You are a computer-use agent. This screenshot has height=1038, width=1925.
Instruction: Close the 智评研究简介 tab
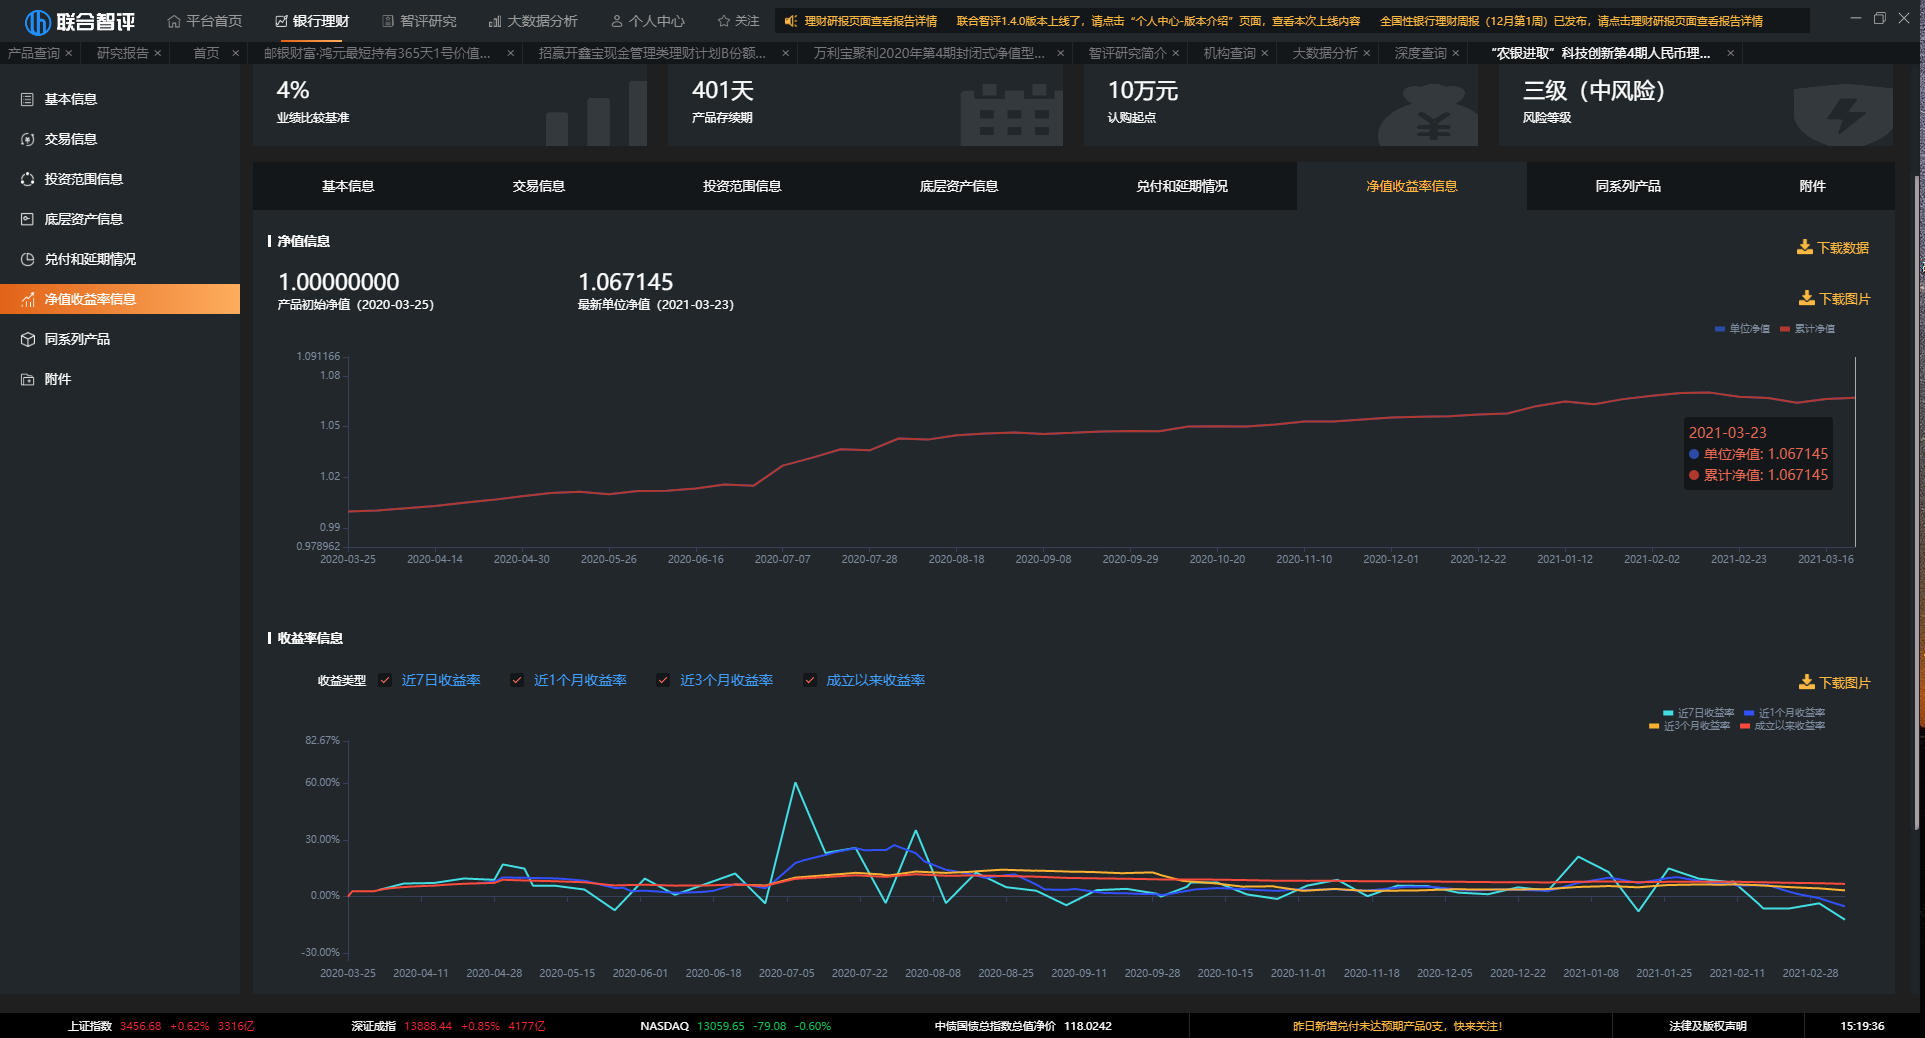click(x=1175, y=53)
